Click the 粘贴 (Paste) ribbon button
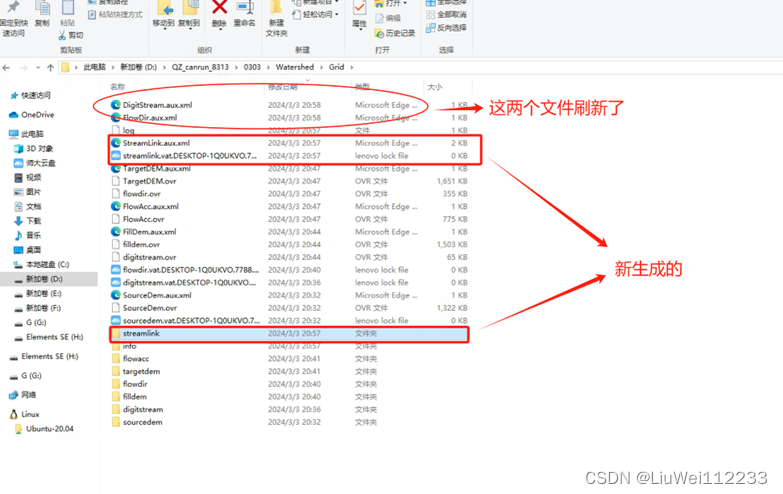Screen dimensions: 783x494 point(67,15)
